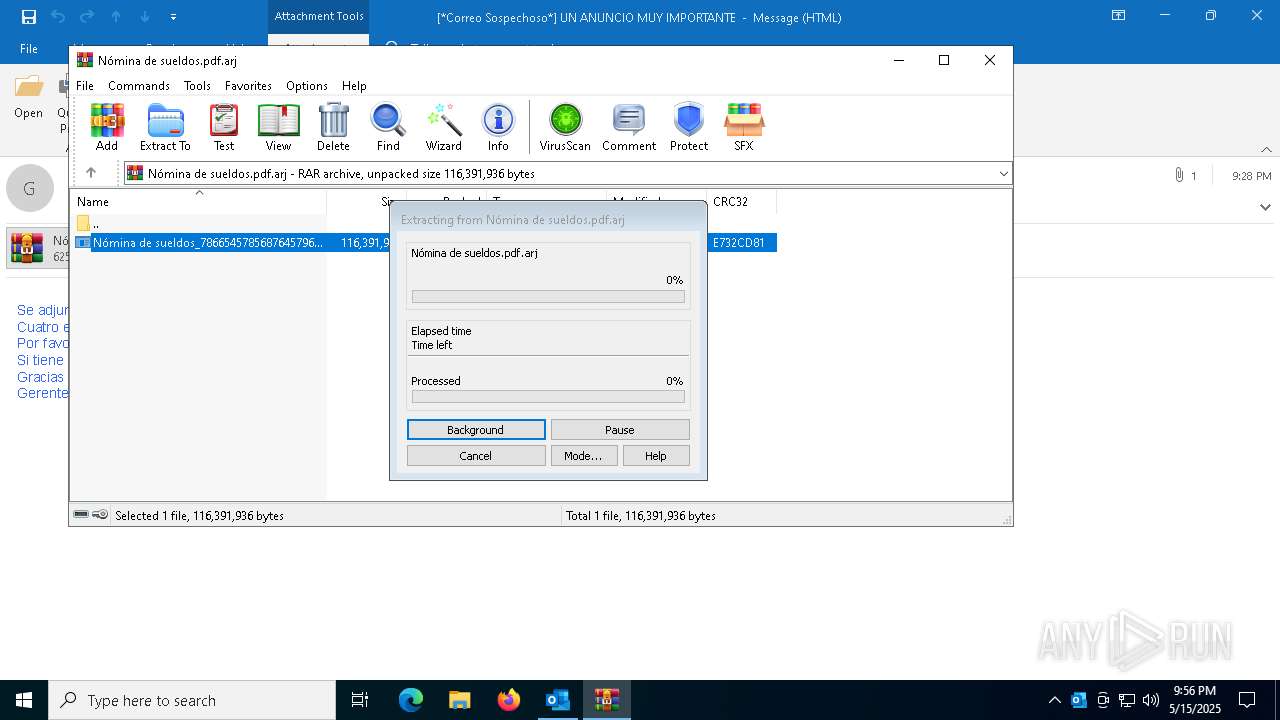Open File Explorer from taskbar
The width and height of the screenshot is (1280, 720).
pyautogui.click(x=459, y=700)
